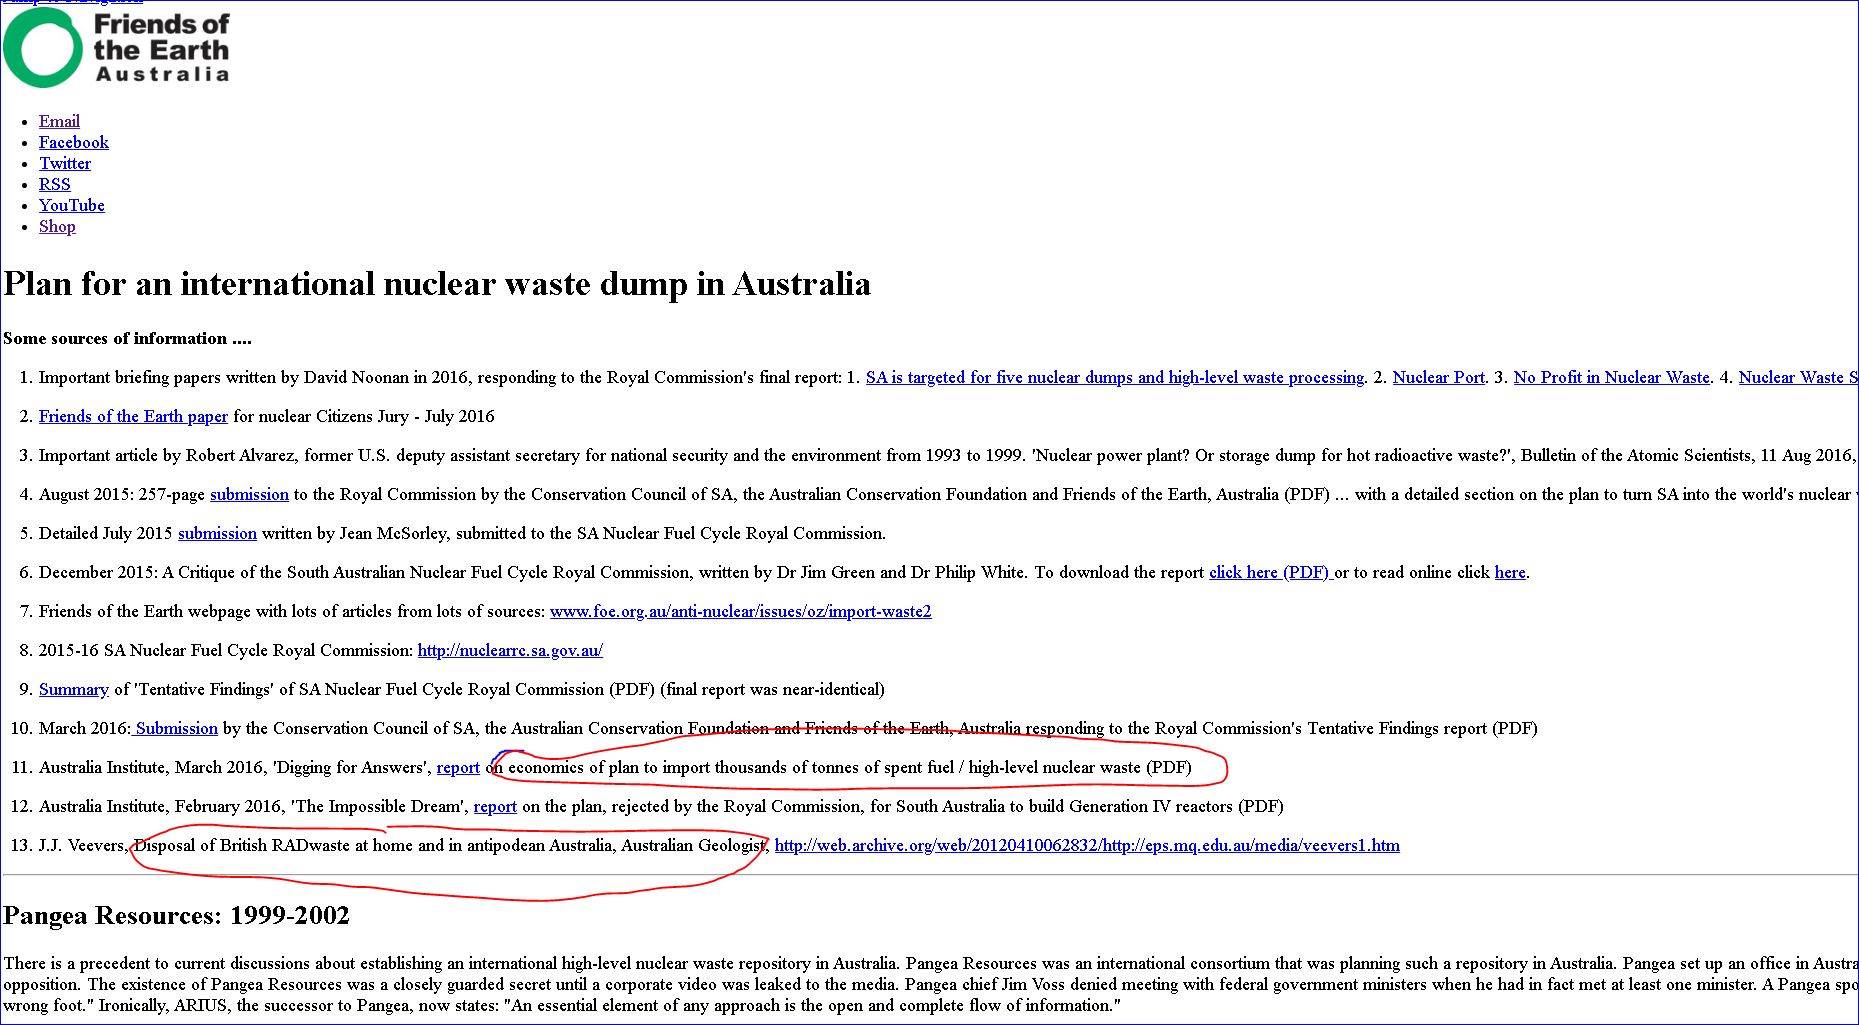
Task: Click the Nuclear Port briefing paper link
Action: (x=1438, y=377)
